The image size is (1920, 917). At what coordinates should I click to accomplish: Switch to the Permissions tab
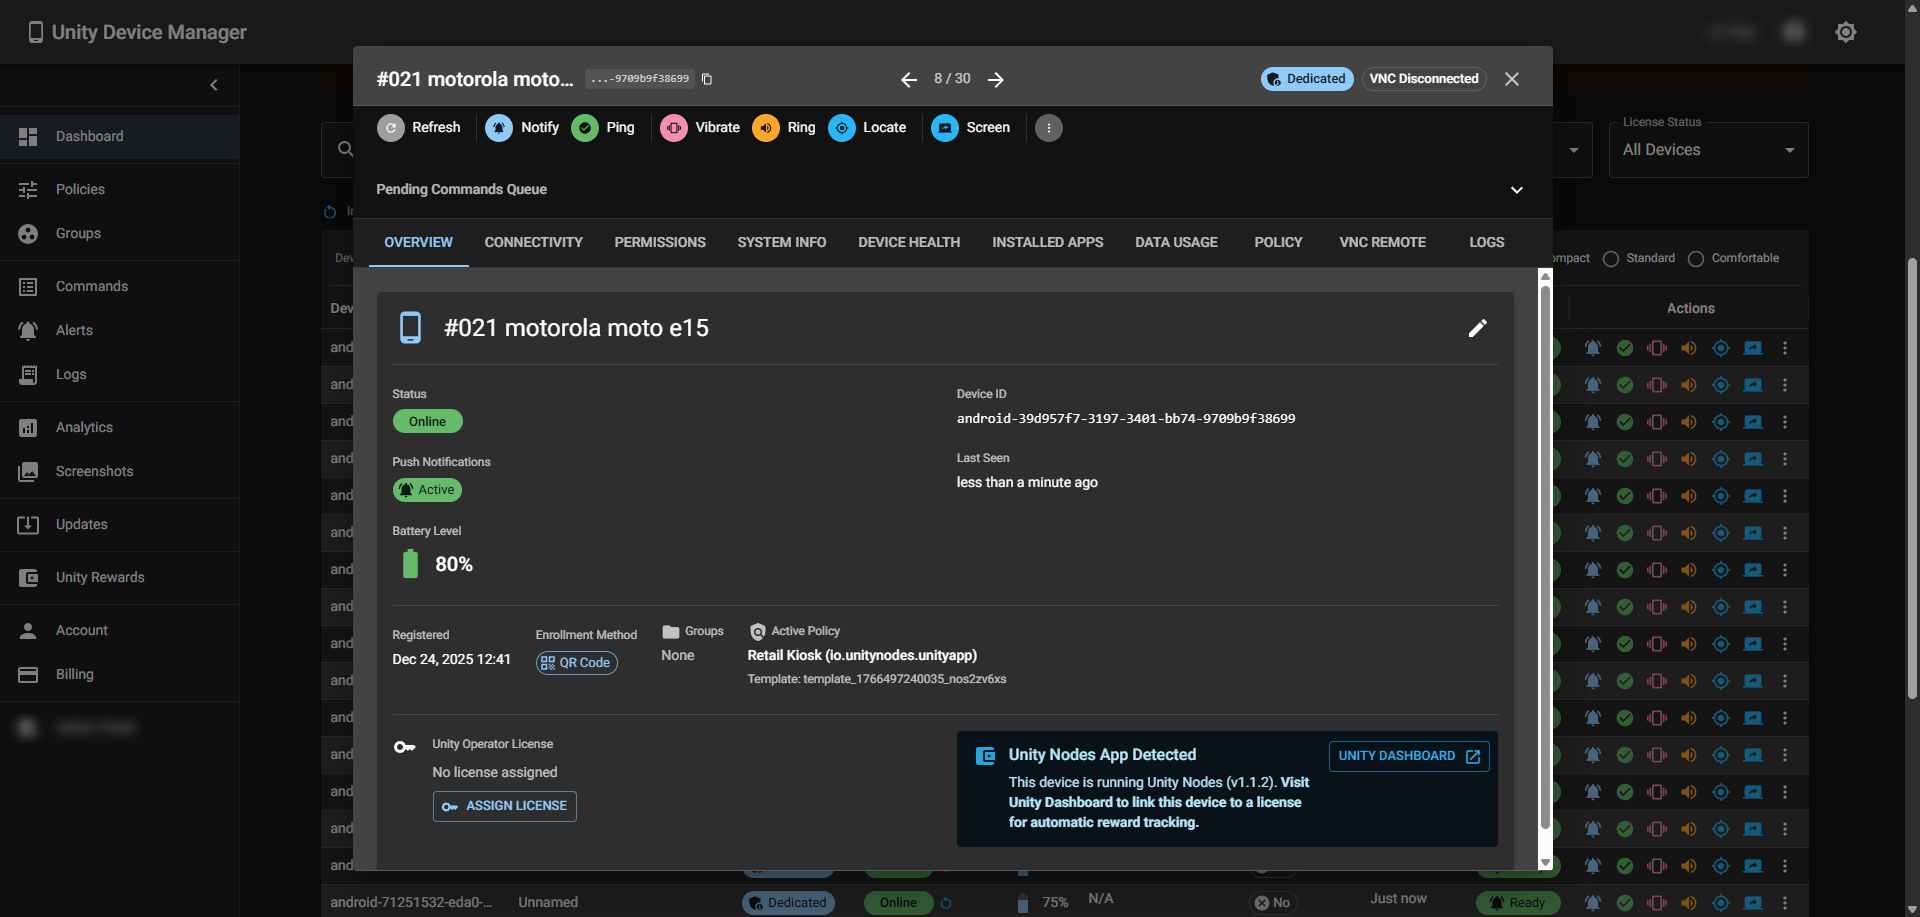pos(660,243)
